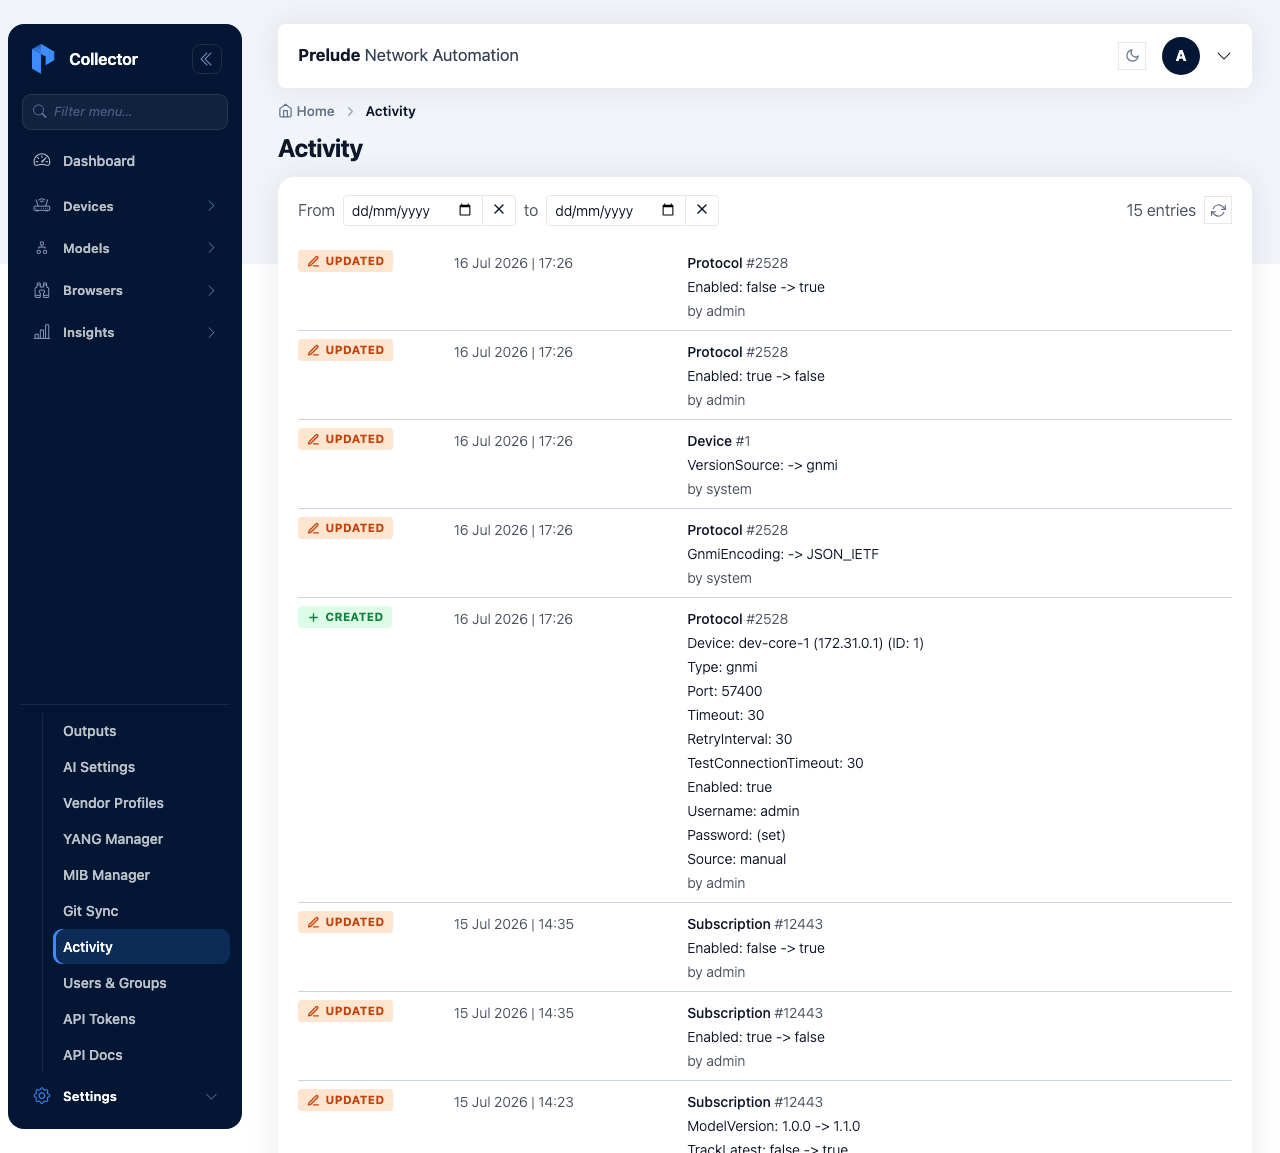Click the user avatar labeled A

1181,56
